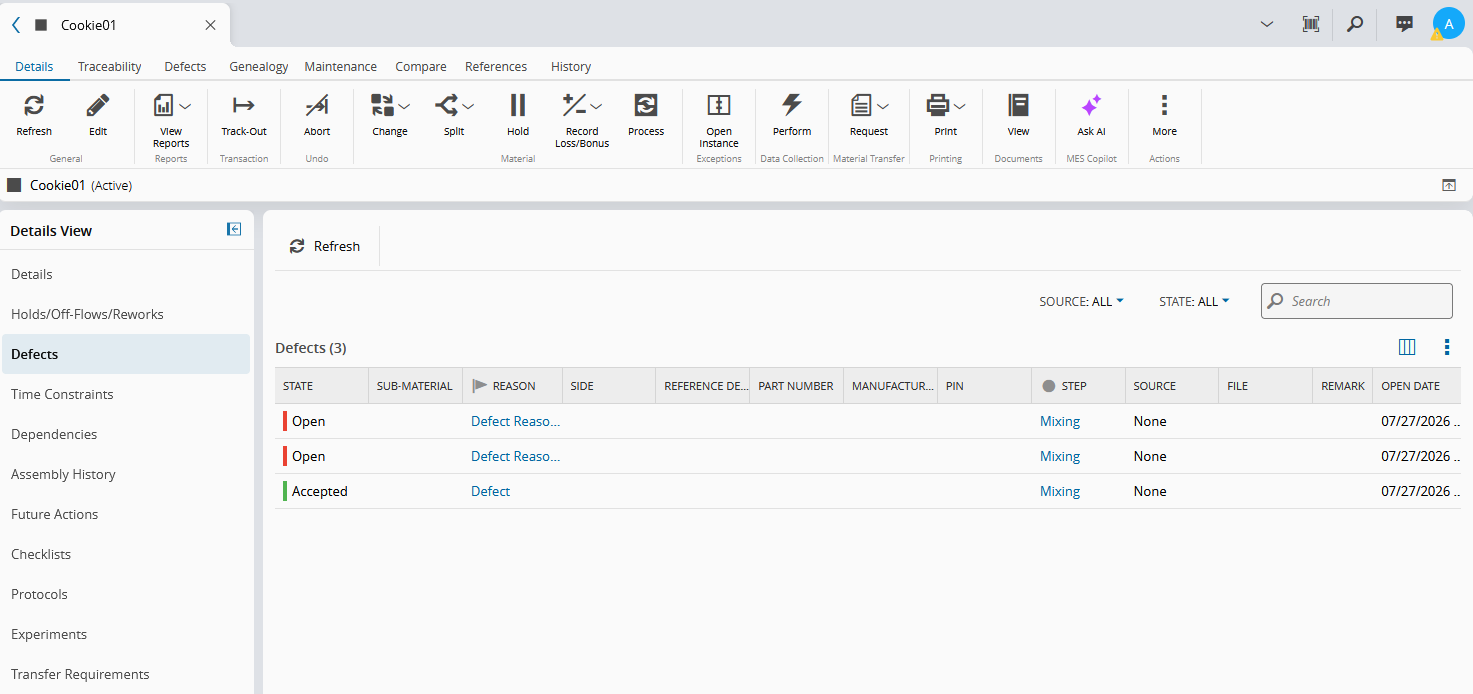
Task: Expand the Change dropdown arrow
Action: pos(404,106)
